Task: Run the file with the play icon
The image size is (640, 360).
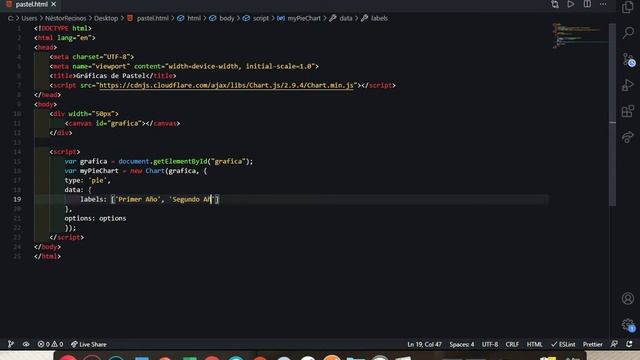Action: click(x=571, y=4)
